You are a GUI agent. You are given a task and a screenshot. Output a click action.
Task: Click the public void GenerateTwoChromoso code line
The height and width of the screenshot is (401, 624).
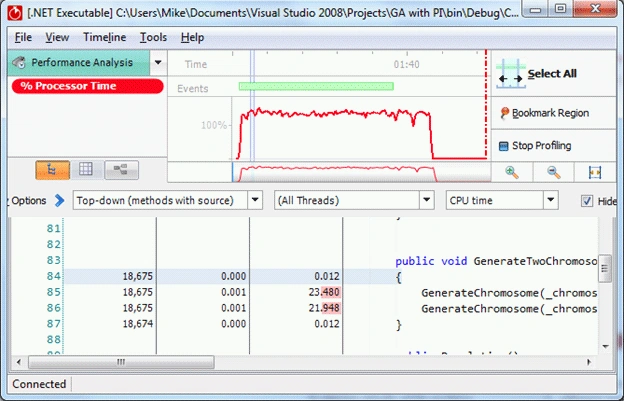click(496, 261)
